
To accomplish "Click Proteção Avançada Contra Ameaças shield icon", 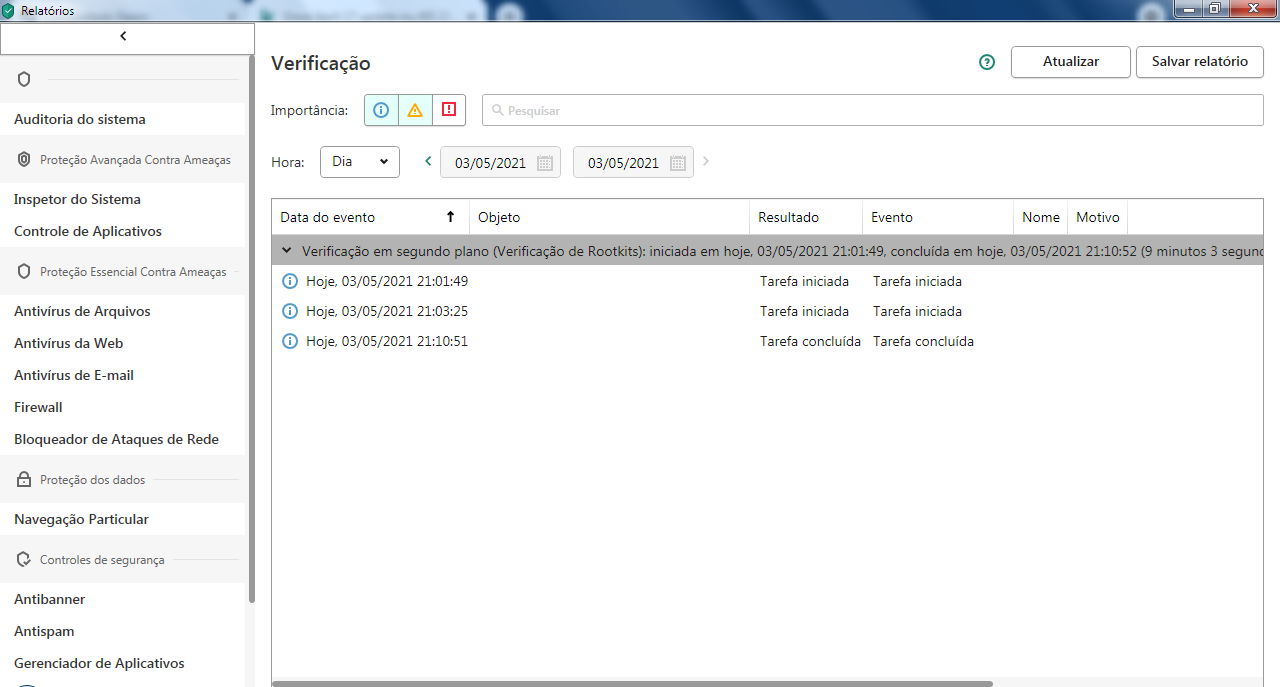I will point(24,159).
